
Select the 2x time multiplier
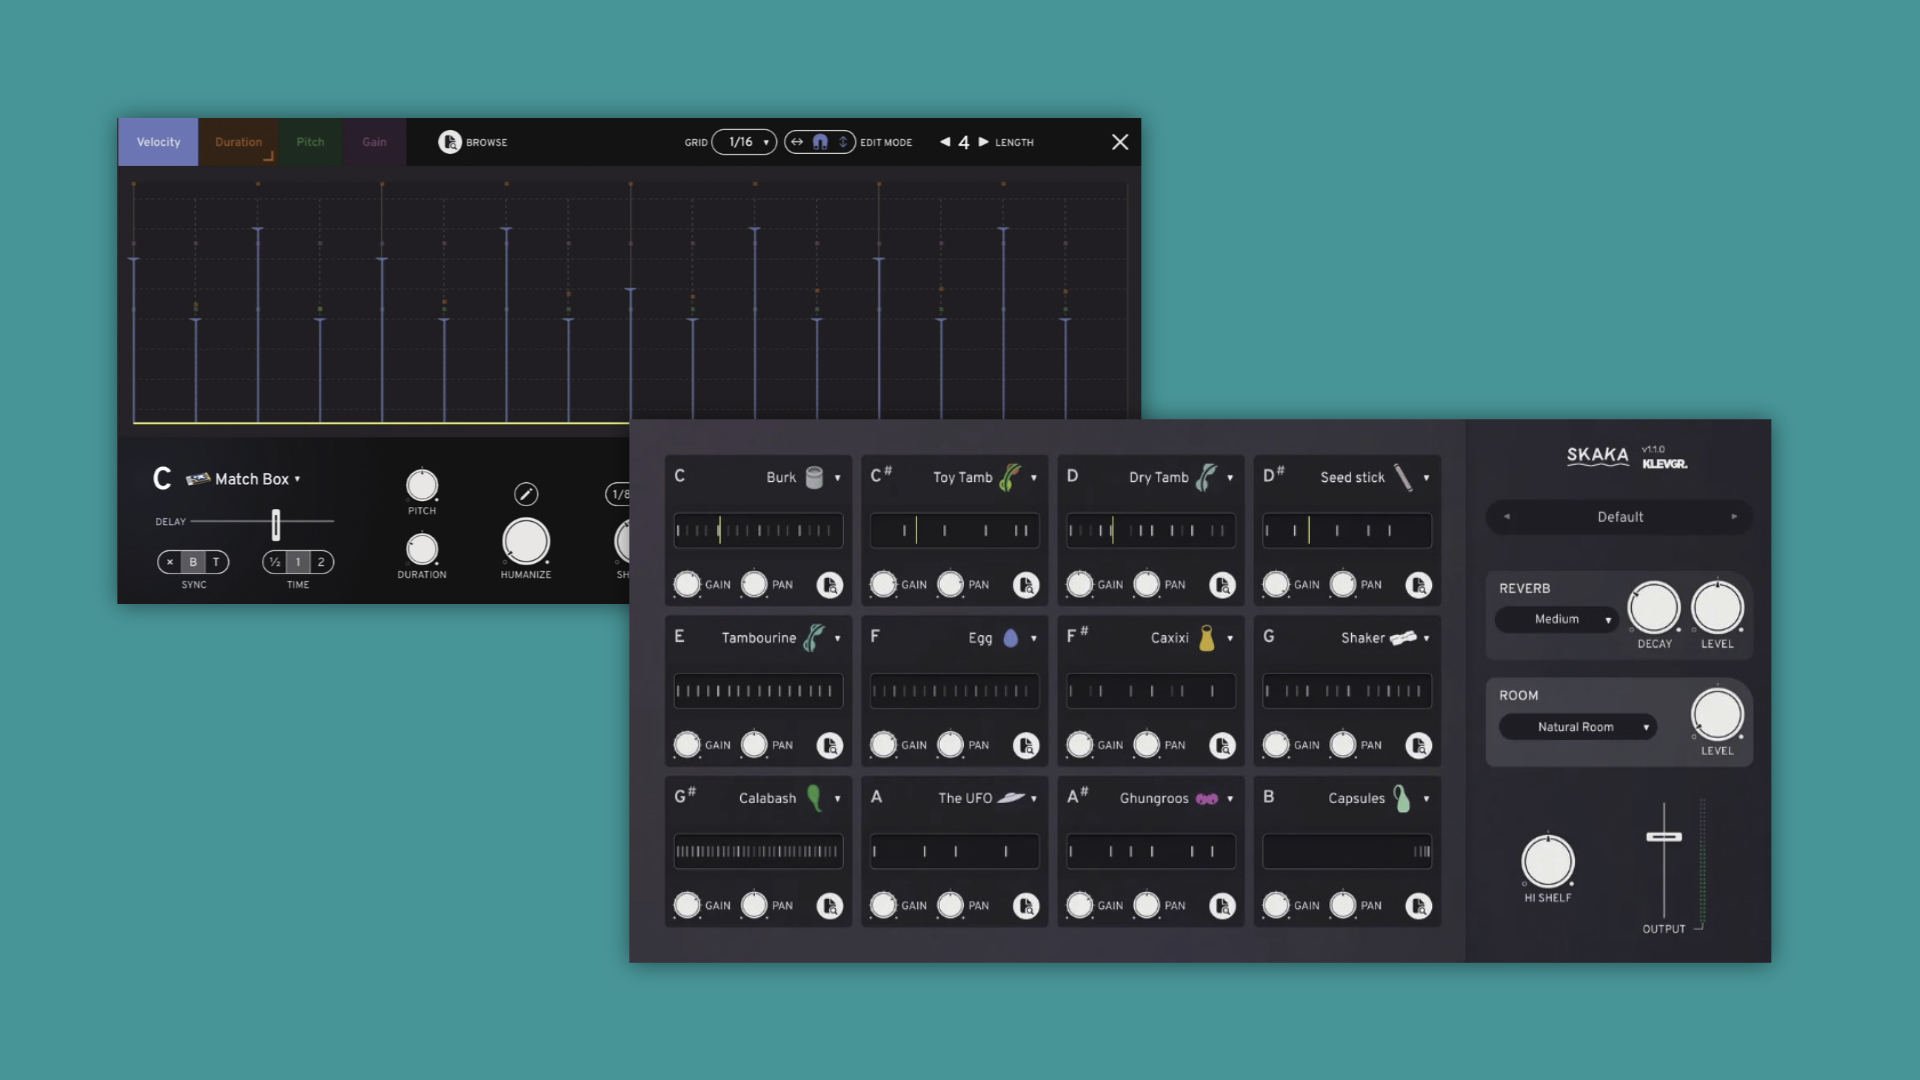click(321, 562)
